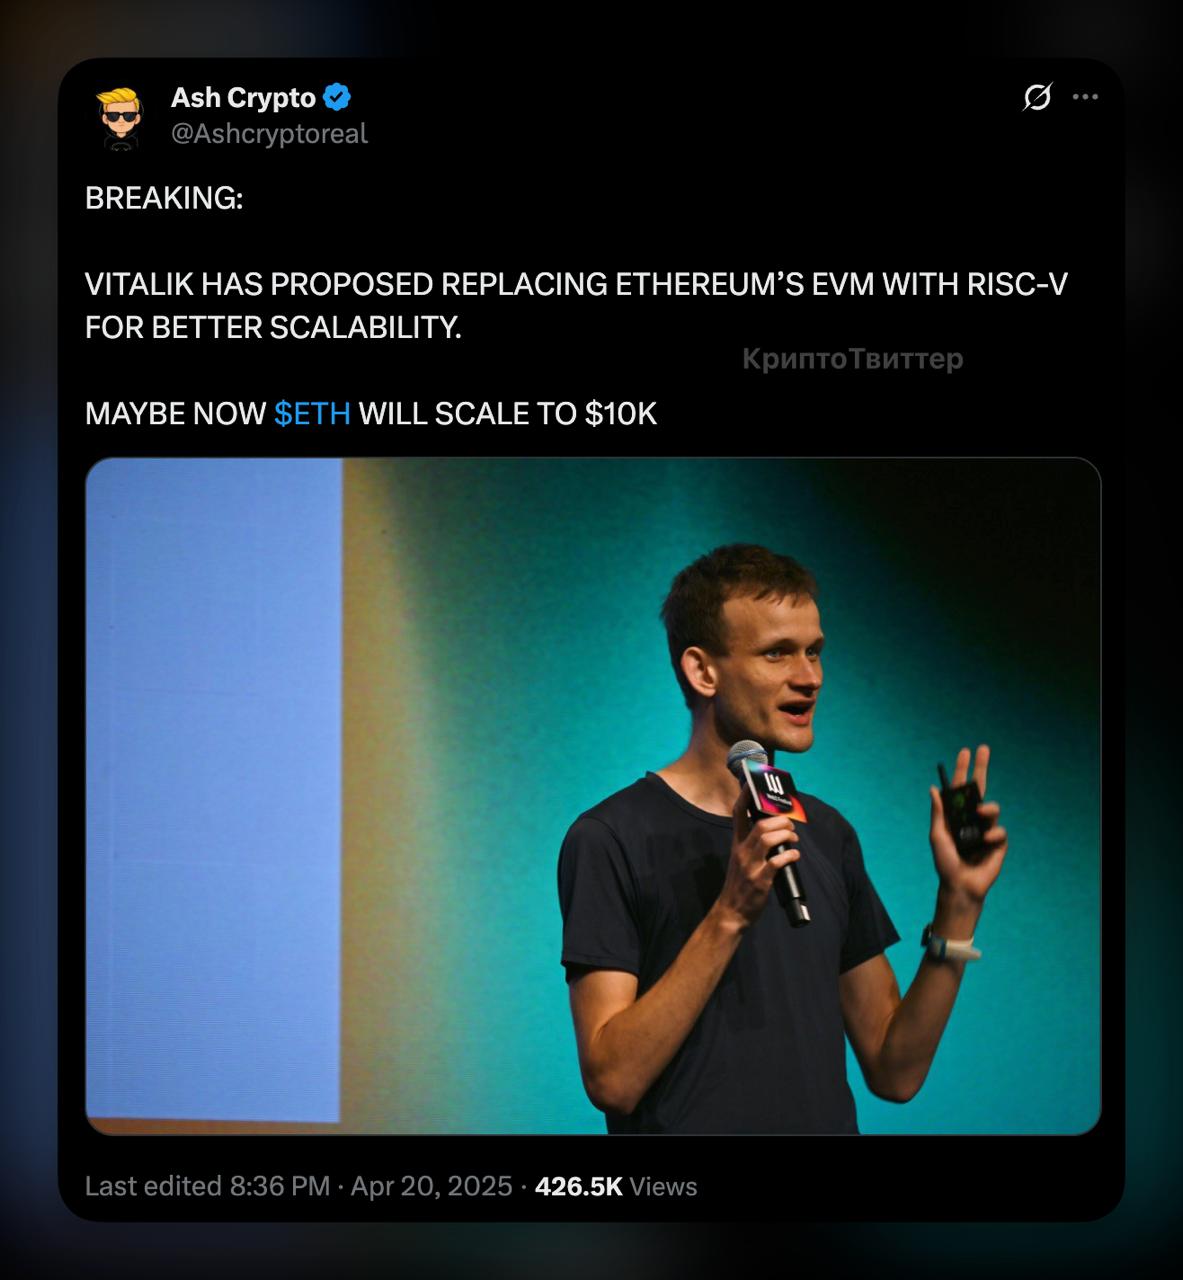The width and height of the screenshot is (1183, 1280).
Task: Click the "$10K" text in the tweet
Action: (620, 414)
